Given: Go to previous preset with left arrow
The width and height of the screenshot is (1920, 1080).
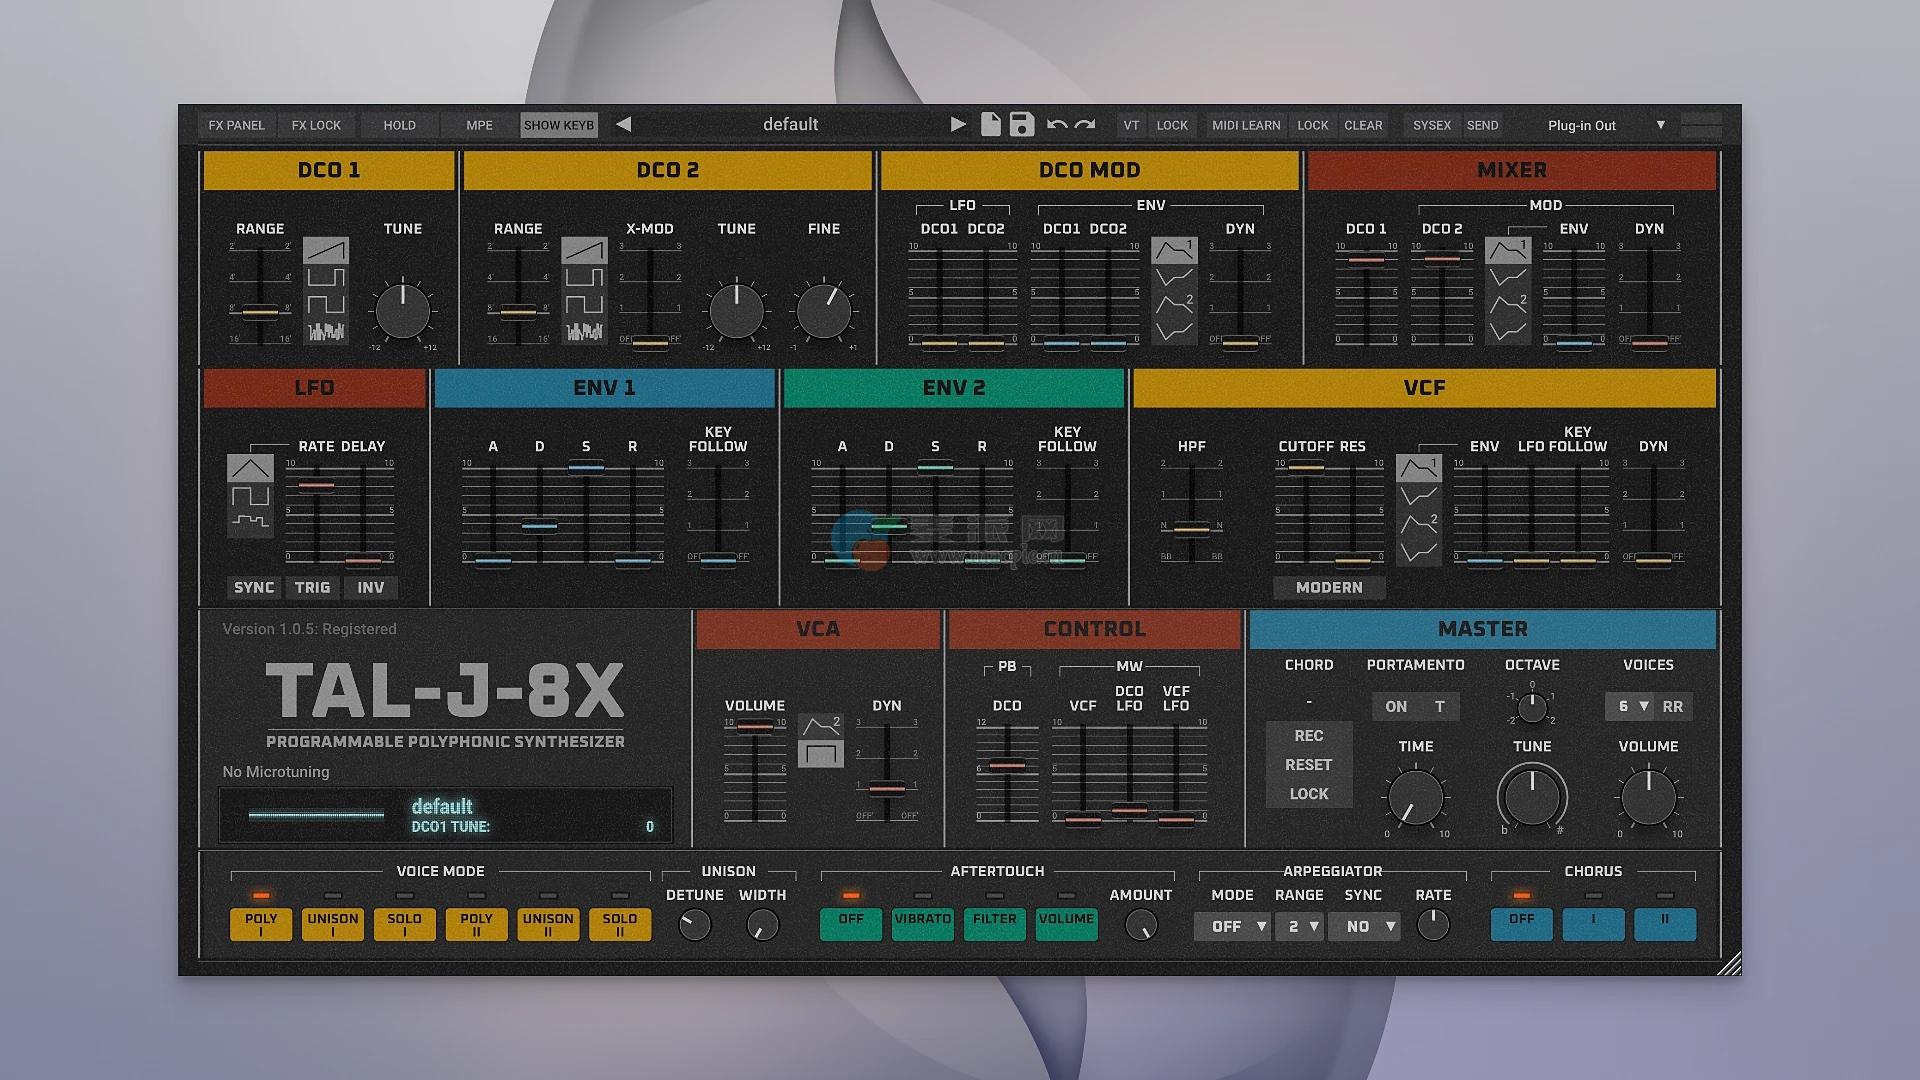Looking at the screenshot, I should [624, 124].
